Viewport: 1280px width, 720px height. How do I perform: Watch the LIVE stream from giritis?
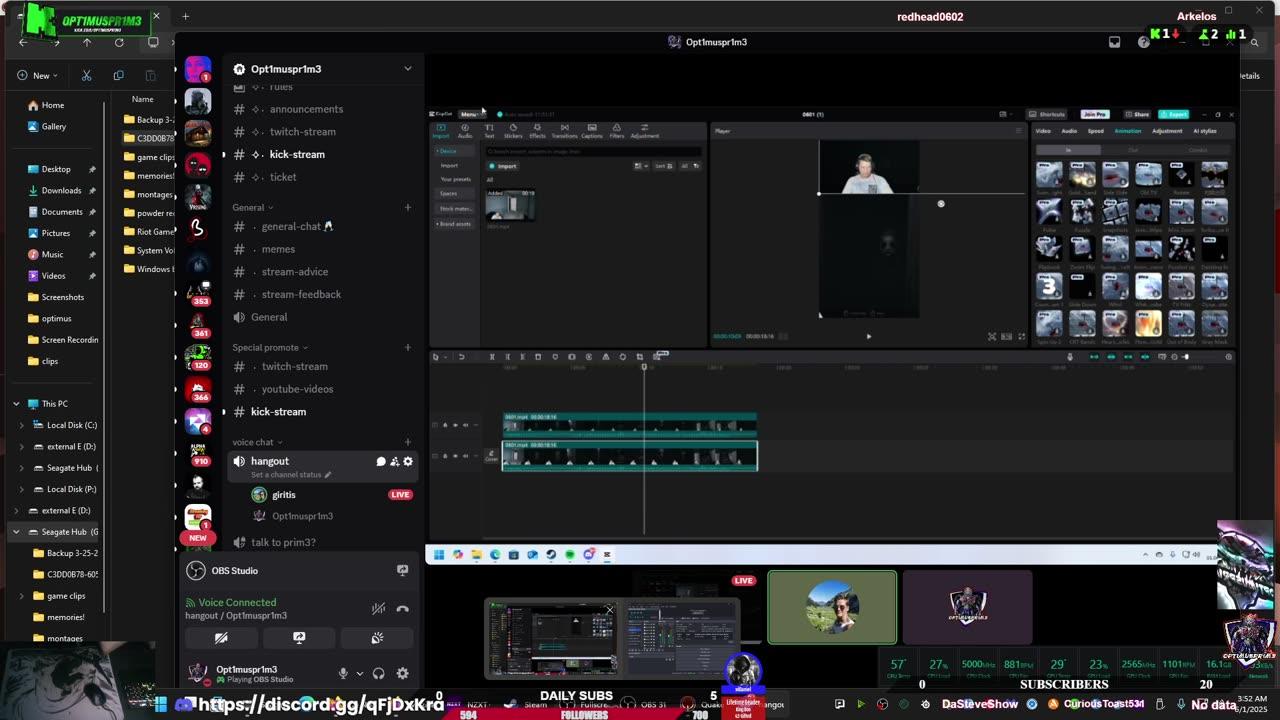click(x=400, y=495)
